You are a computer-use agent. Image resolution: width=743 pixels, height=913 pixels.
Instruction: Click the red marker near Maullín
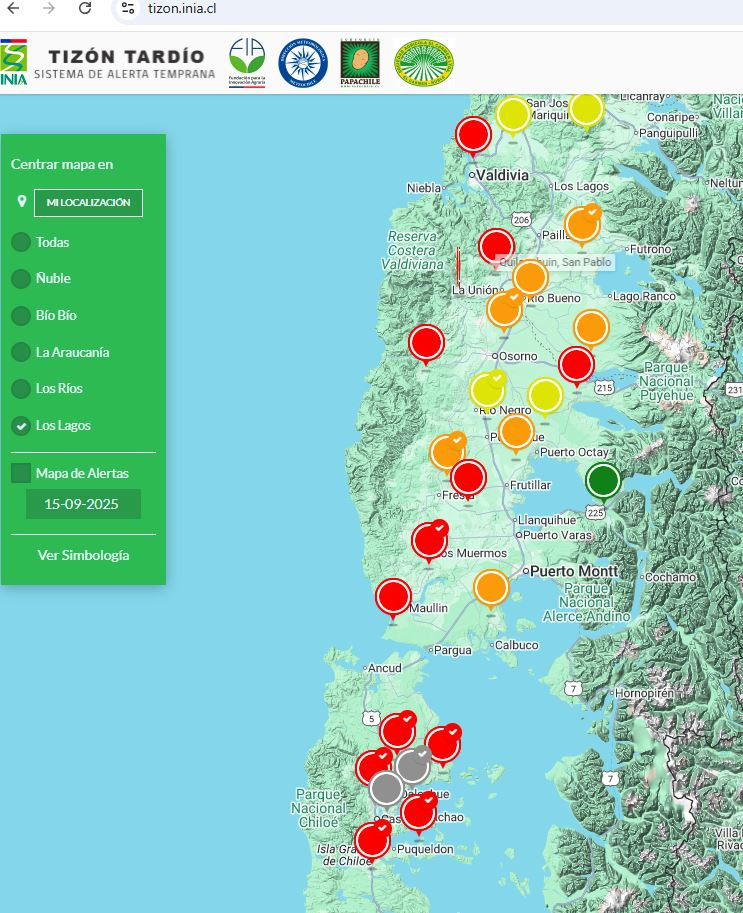click(x=393, y=598)
